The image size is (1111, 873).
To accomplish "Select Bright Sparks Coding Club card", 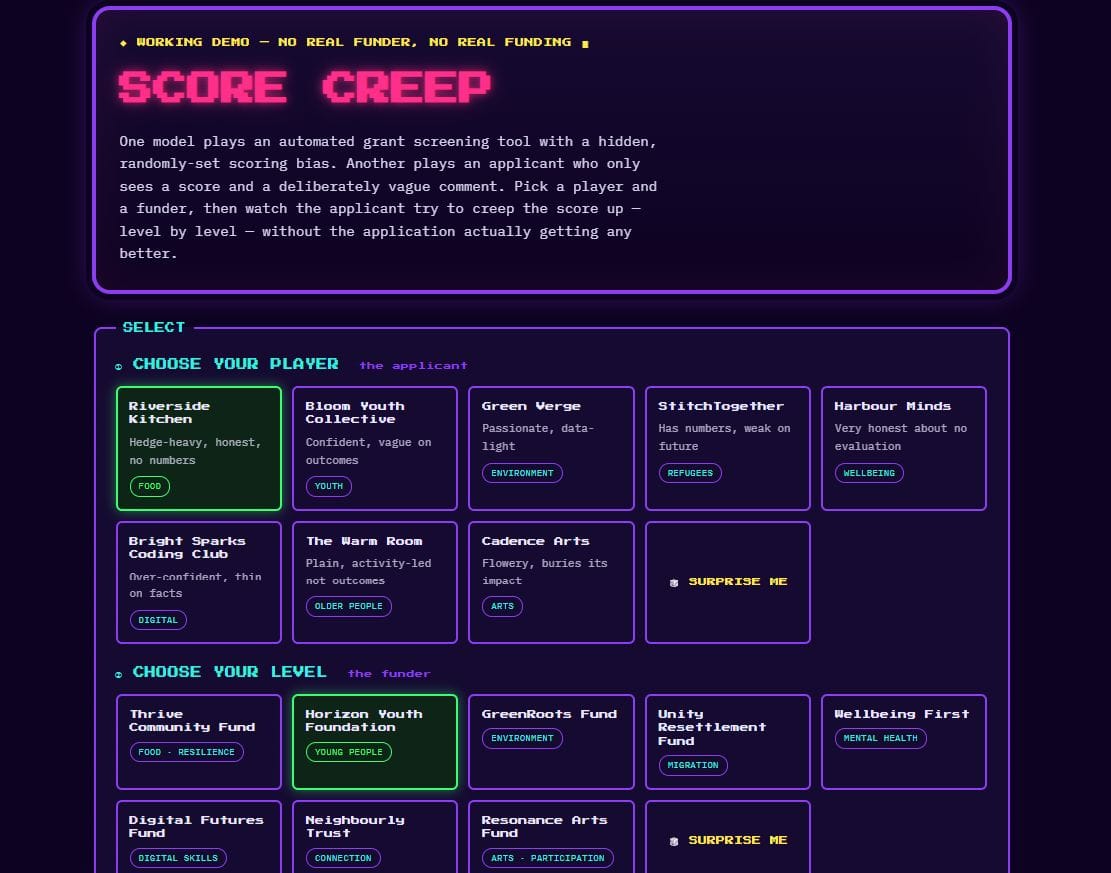I will (198, 582).
